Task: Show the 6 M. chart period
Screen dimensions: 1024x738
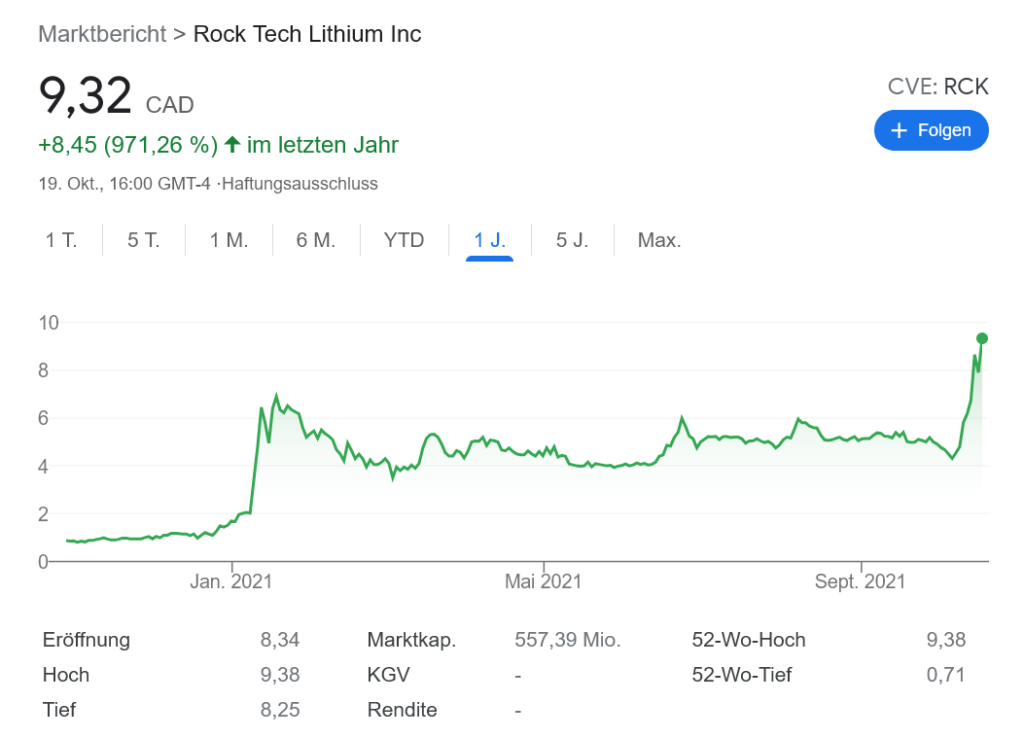Action: (x=315, y=240)
